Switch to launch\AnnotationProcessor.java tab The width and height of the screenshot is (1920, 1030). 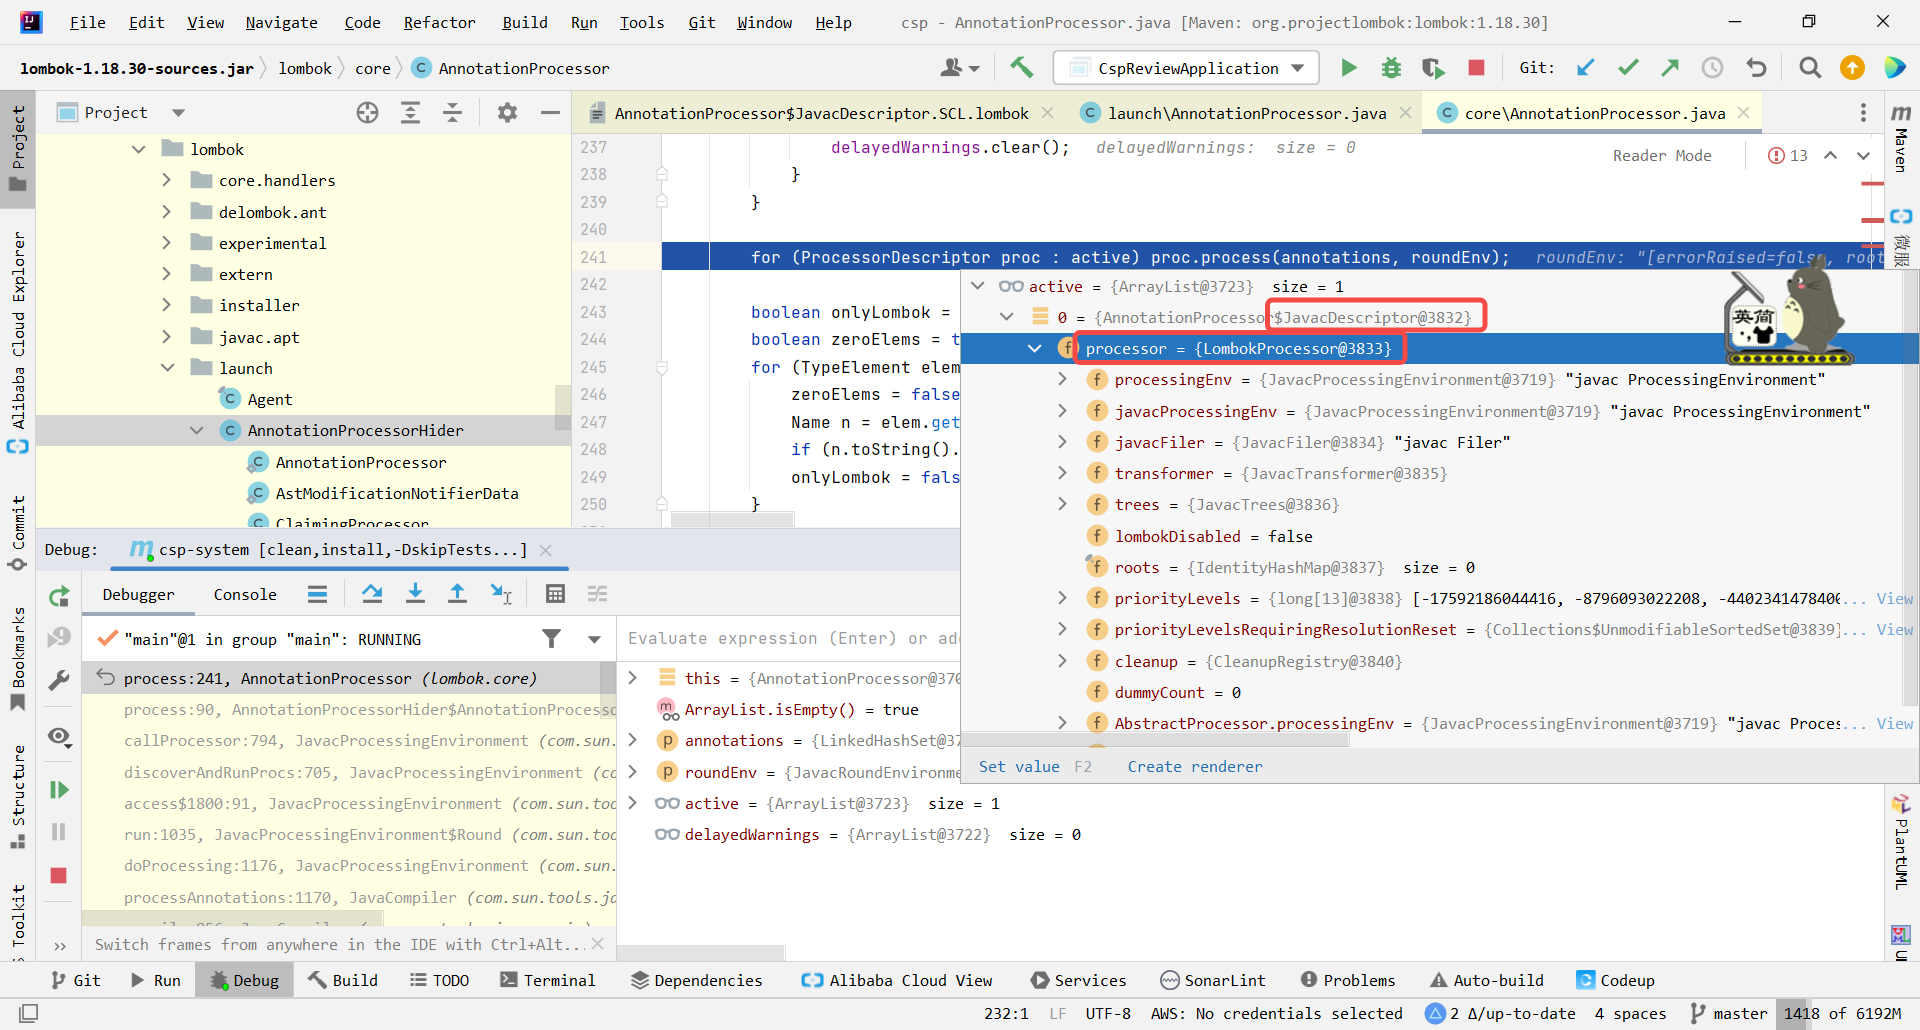[x=1246, y=113]
